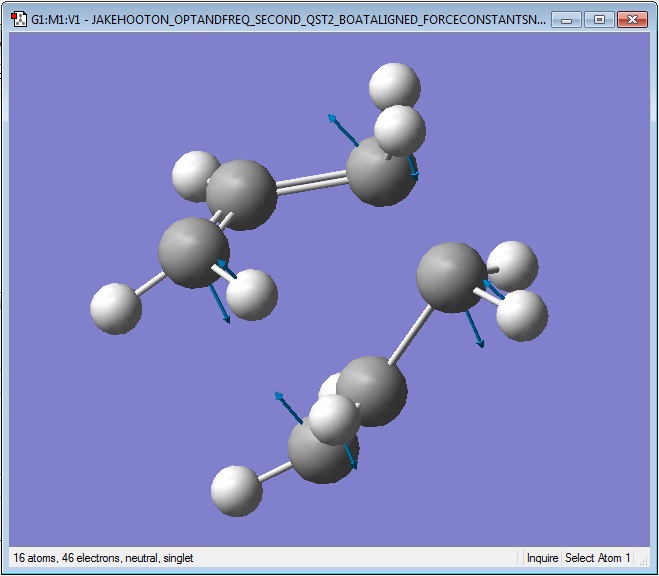Minimize the G1:M1:V1 molecule window

[566, 19]
